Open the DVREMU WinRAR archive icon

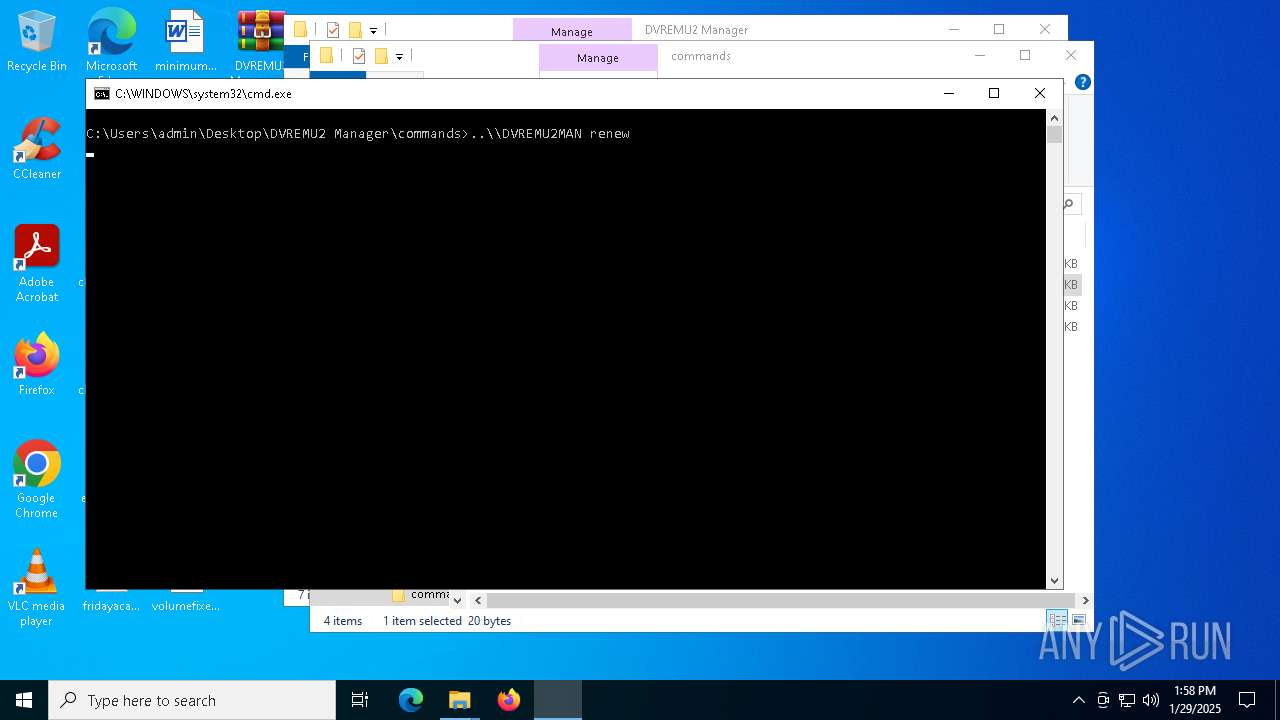259,41
